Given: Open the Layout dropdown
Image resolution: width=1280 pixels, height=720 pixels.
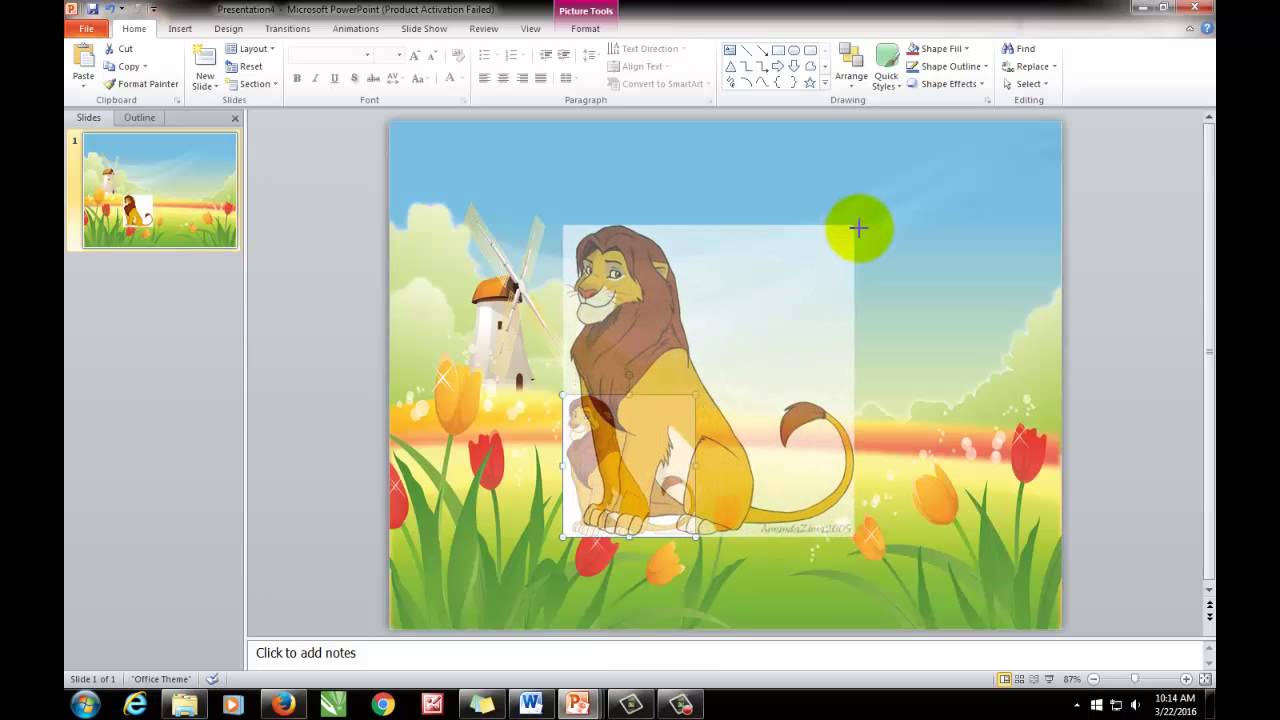Looking at the screenshot, I should point(250,48).
